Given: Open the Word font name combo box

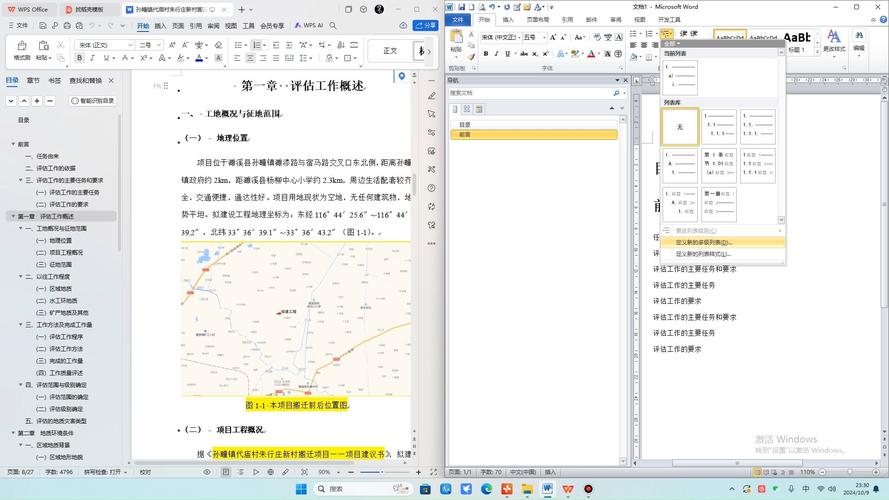Looking at the screenshot, I should 500,37.
